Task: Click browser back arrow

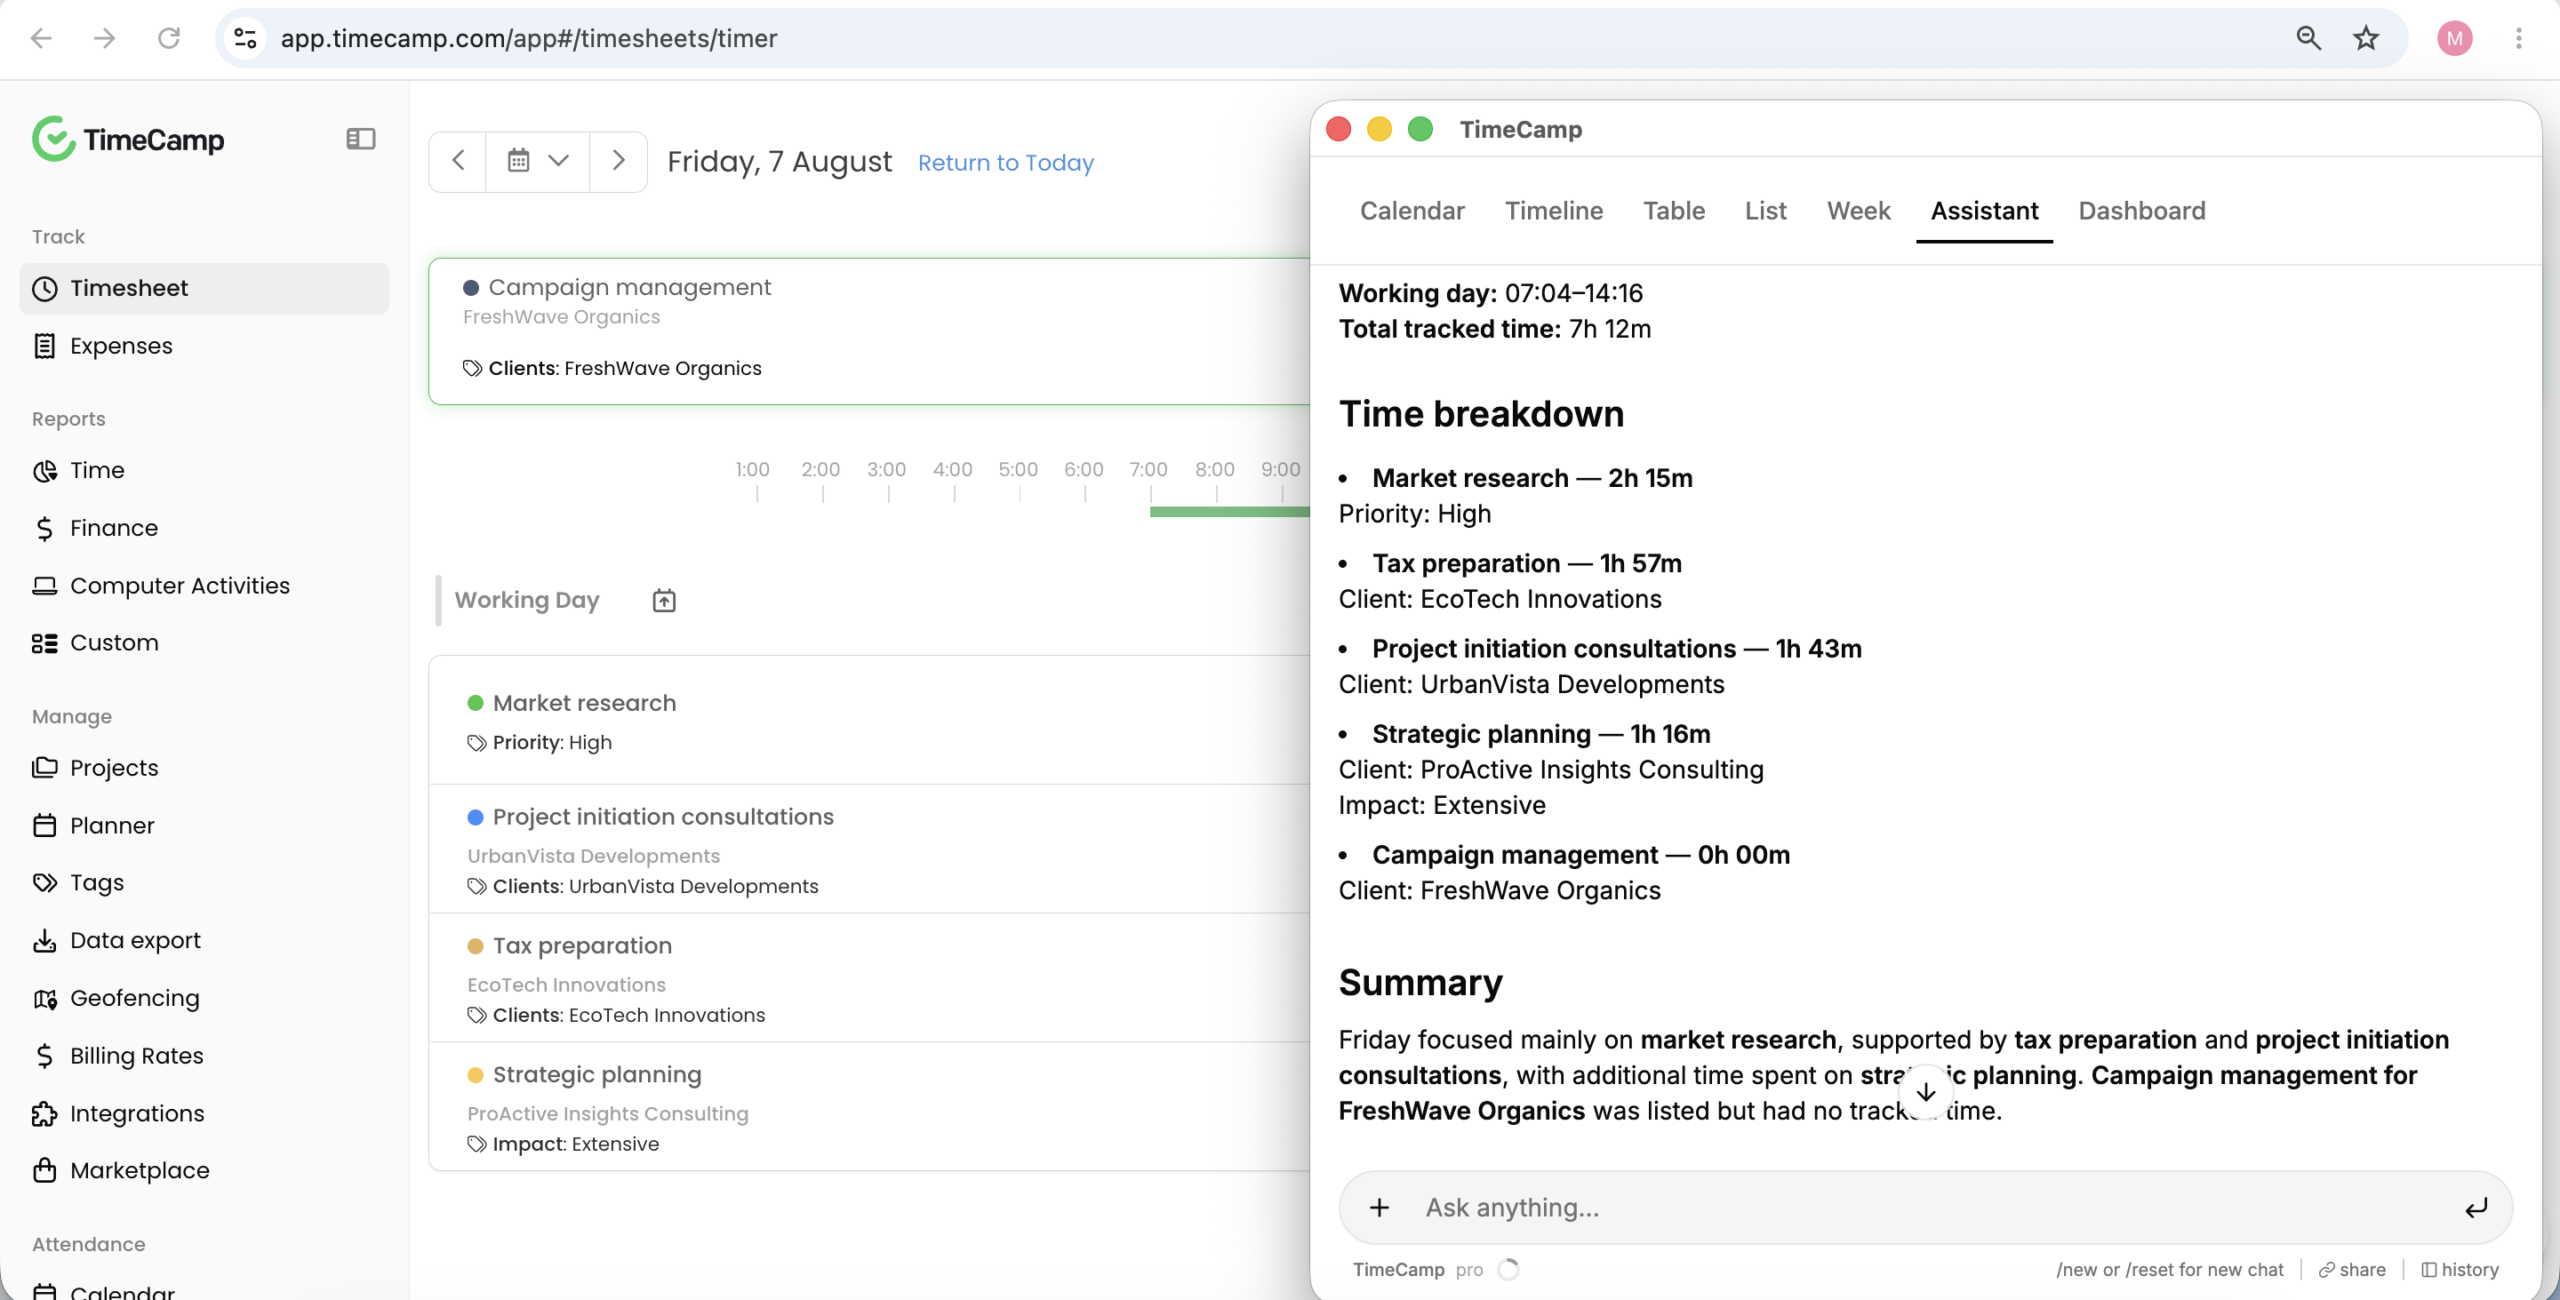Action: pyautogui.click(x=41, y=38)
